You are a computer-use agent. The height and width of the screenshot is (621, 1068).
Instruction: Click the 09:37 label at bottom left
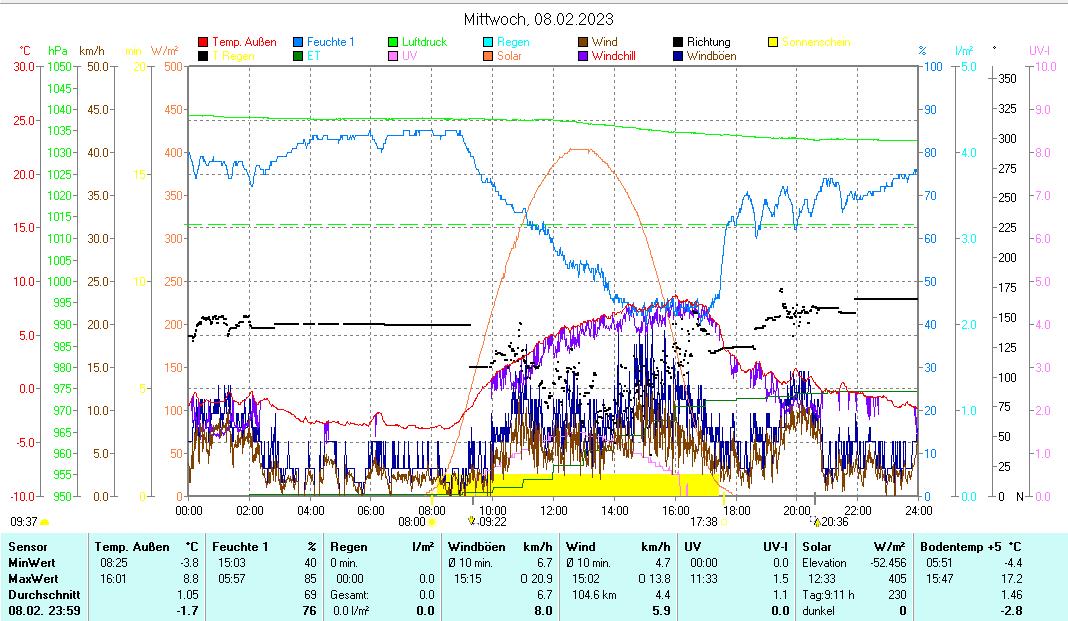24,521
